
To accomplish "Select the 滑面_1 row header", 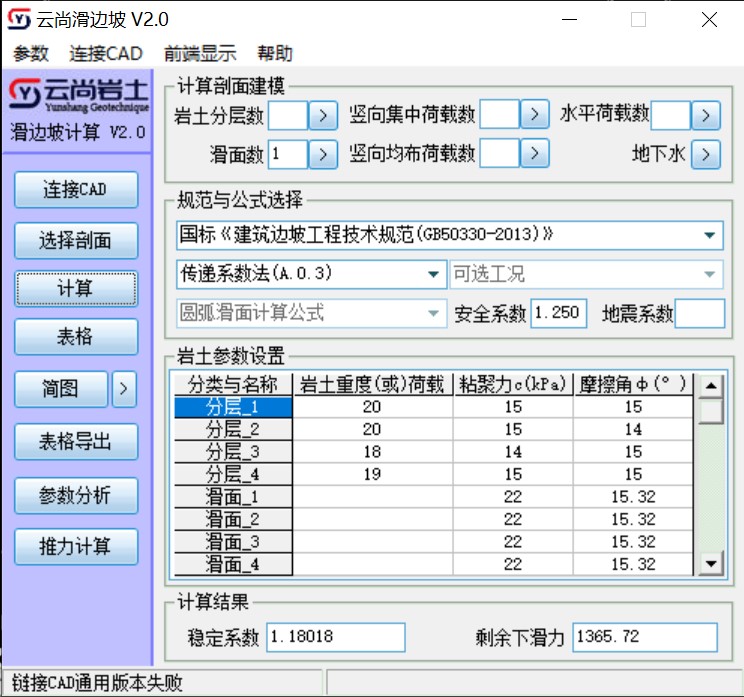I will [x=233, y=497].
